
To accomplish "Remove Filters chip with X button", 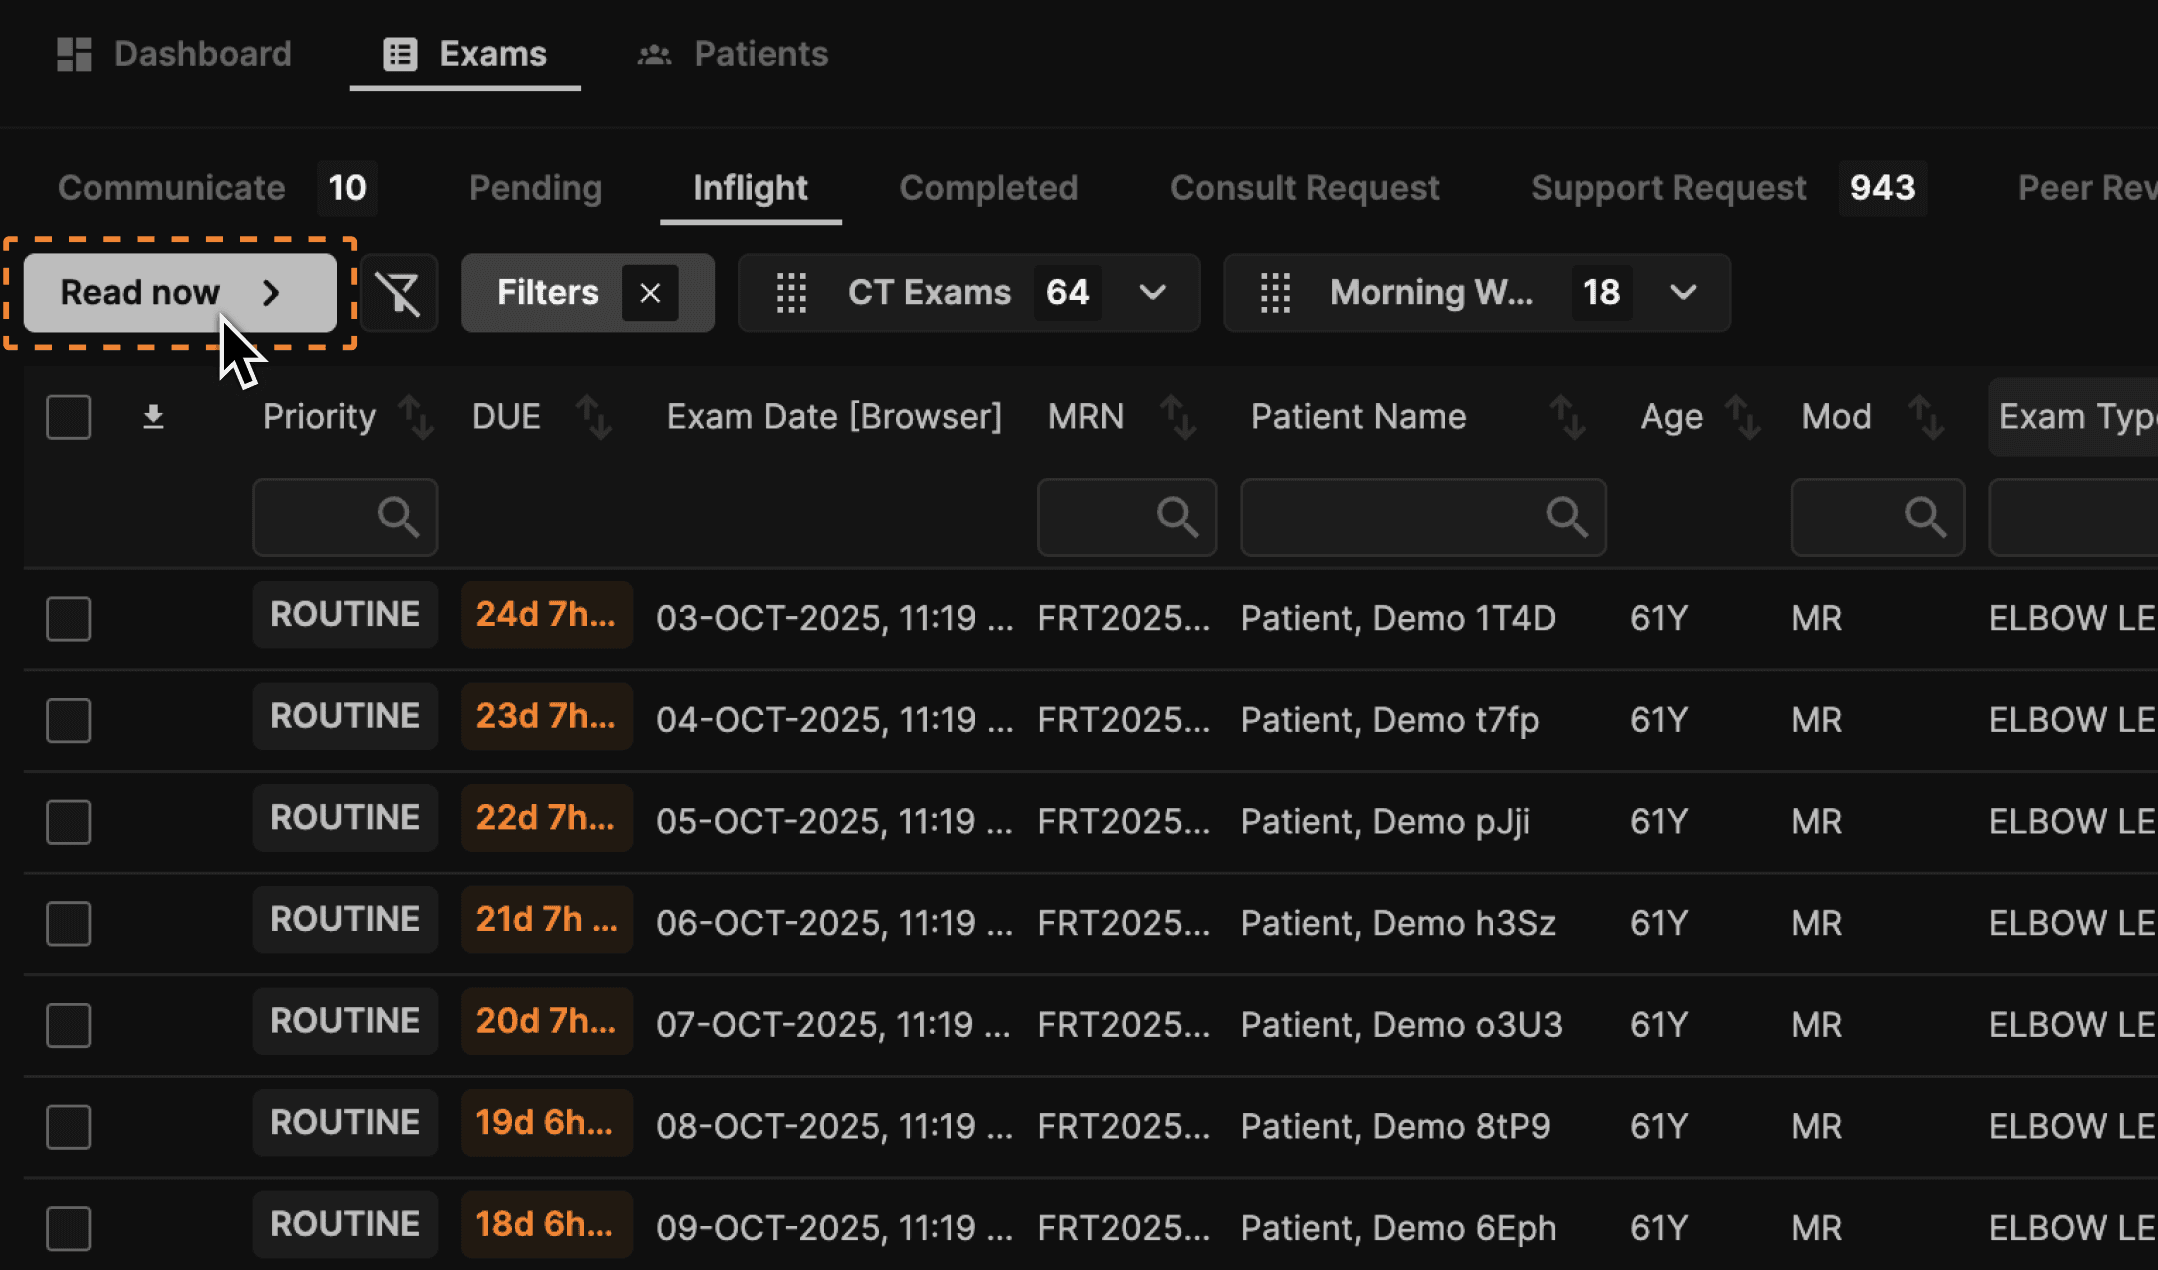I will pyautogui.click(x=650, y=293).
